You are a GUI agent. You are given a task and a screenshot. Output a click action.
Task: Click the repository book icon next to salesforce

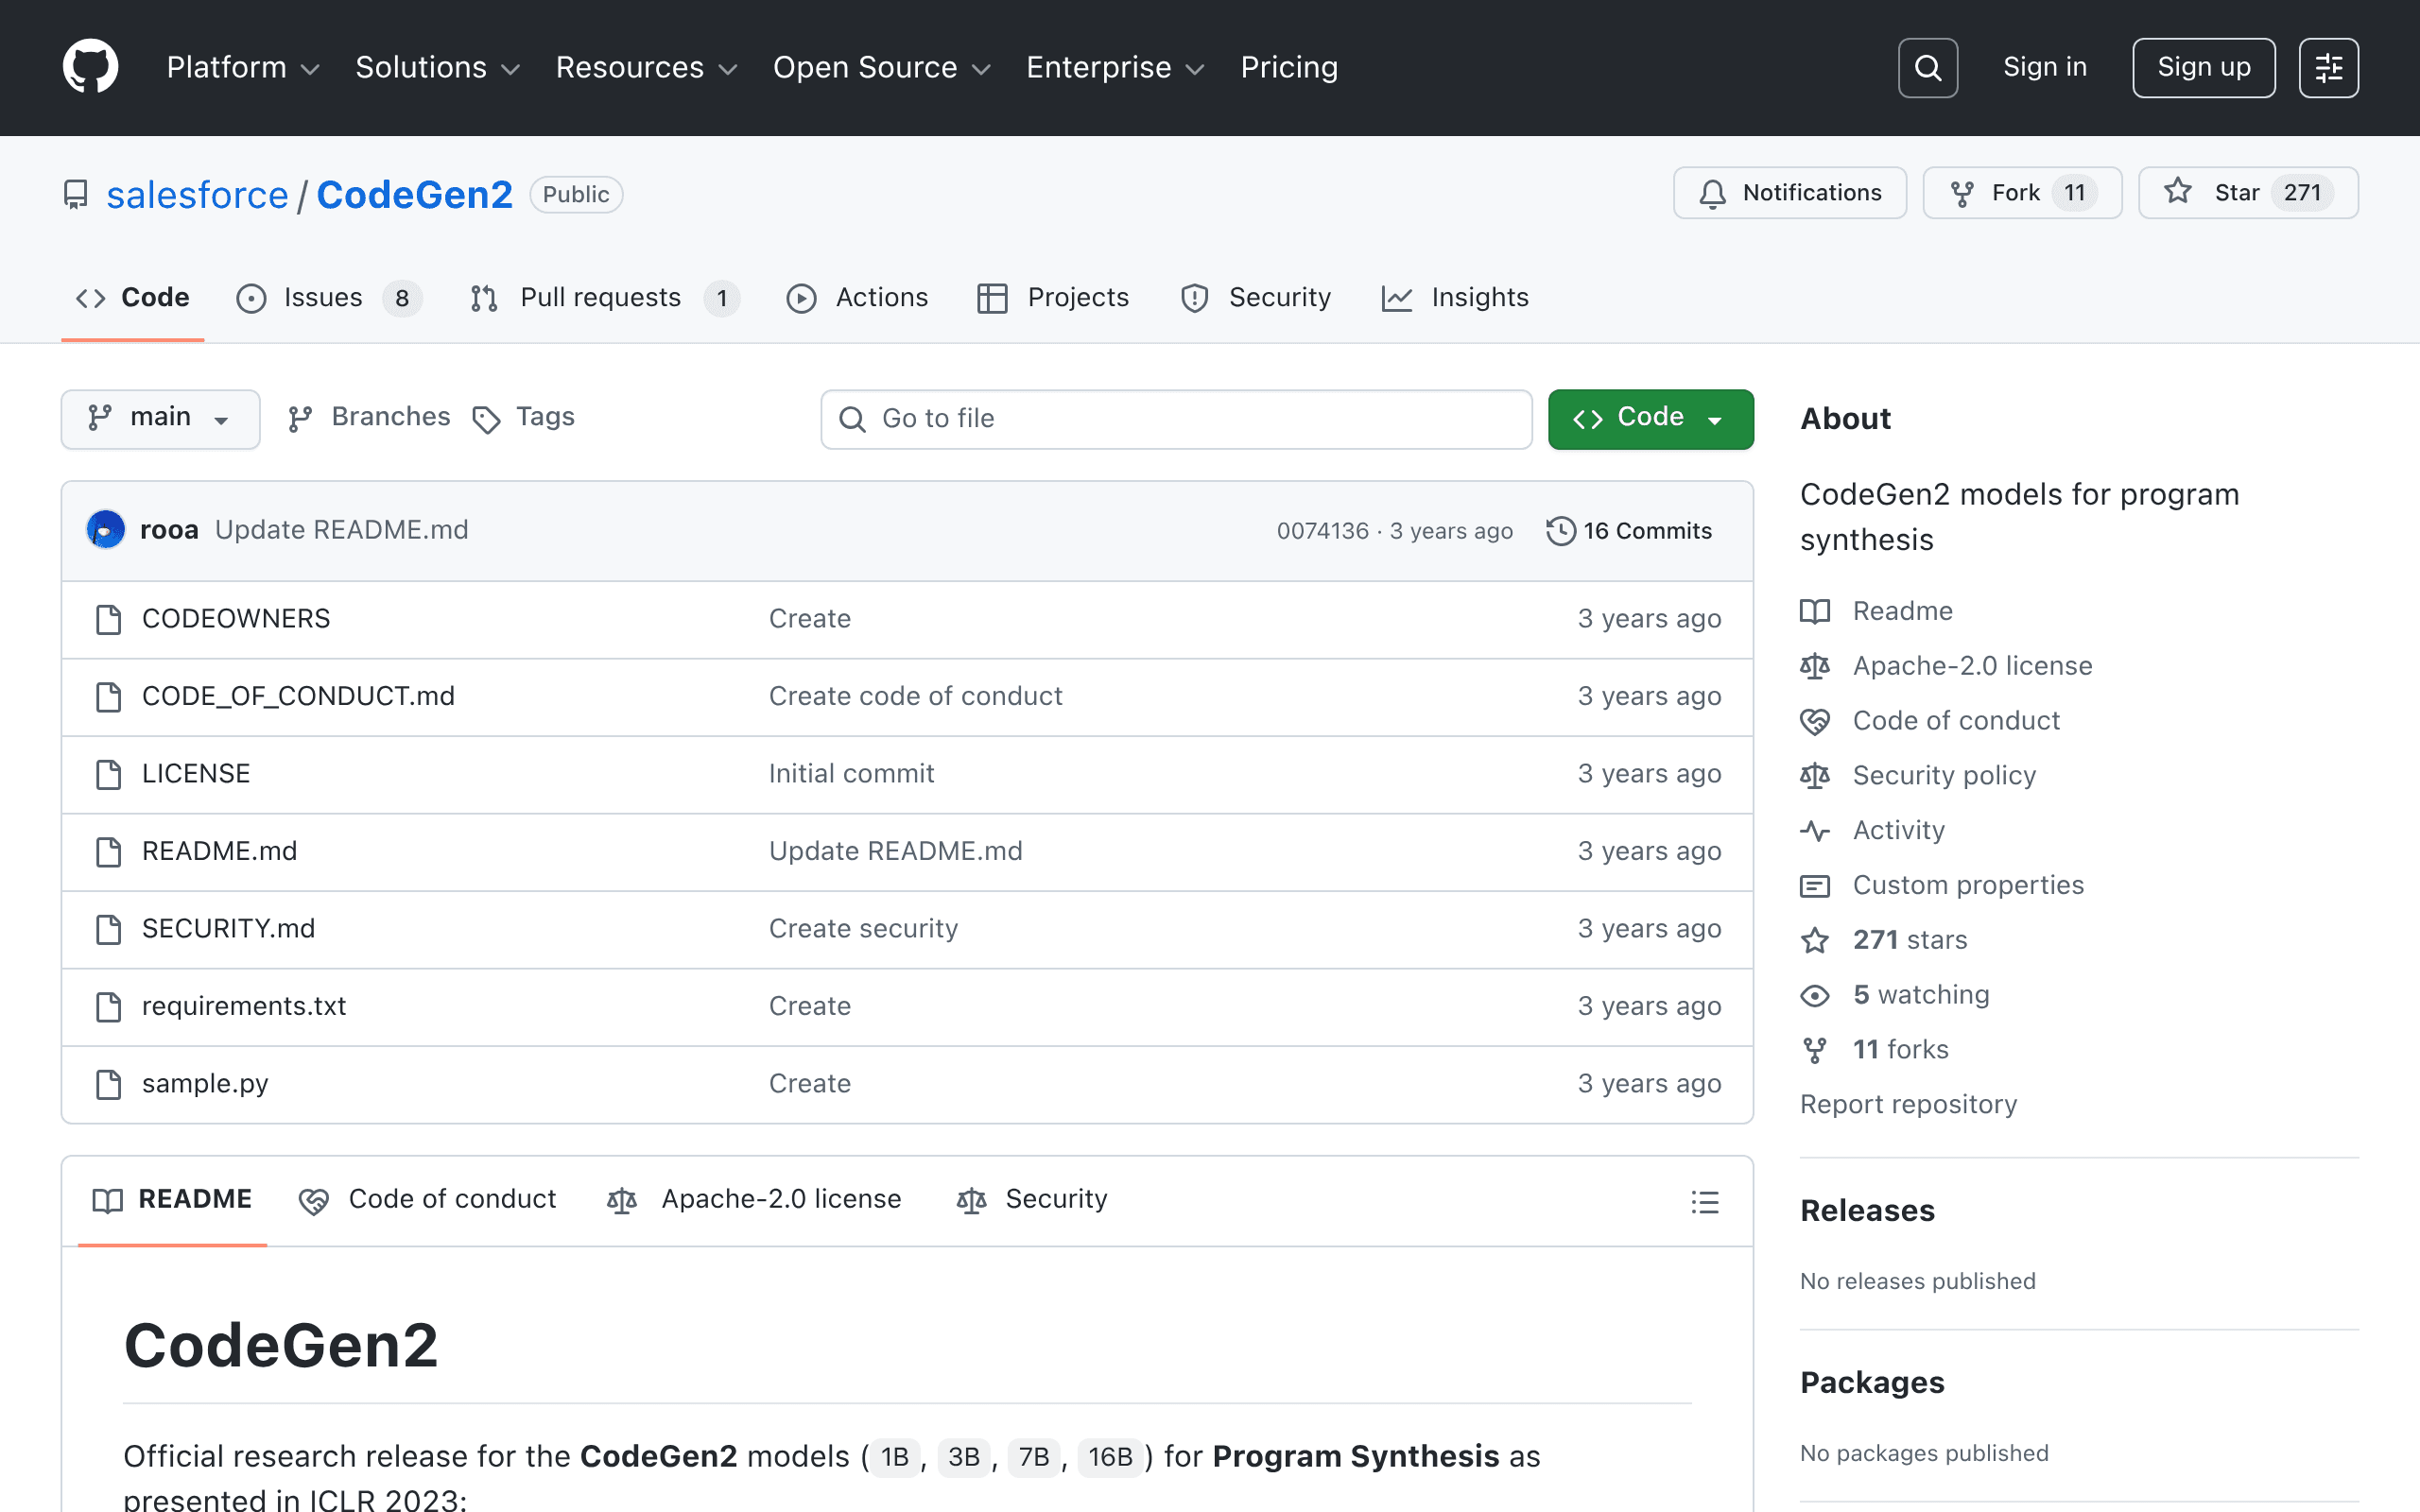(76, 194)
